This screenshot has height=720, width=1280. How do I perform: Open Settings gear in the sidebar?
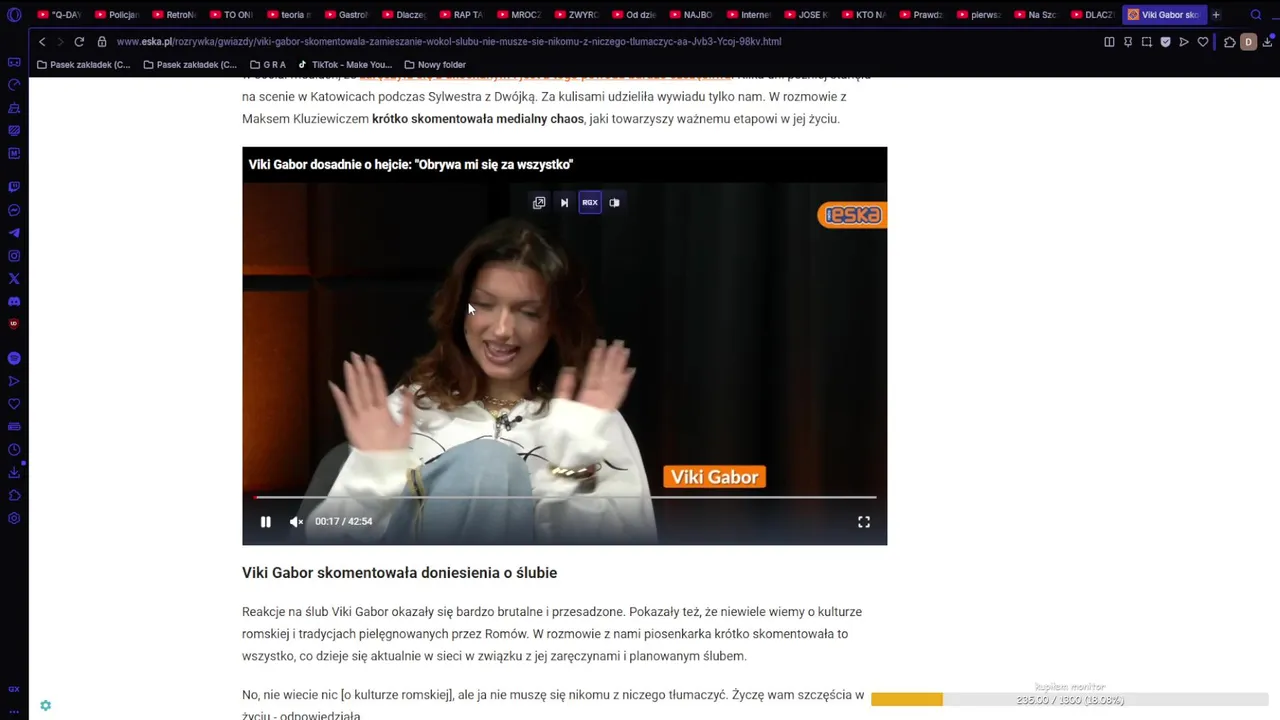(14, 518)
